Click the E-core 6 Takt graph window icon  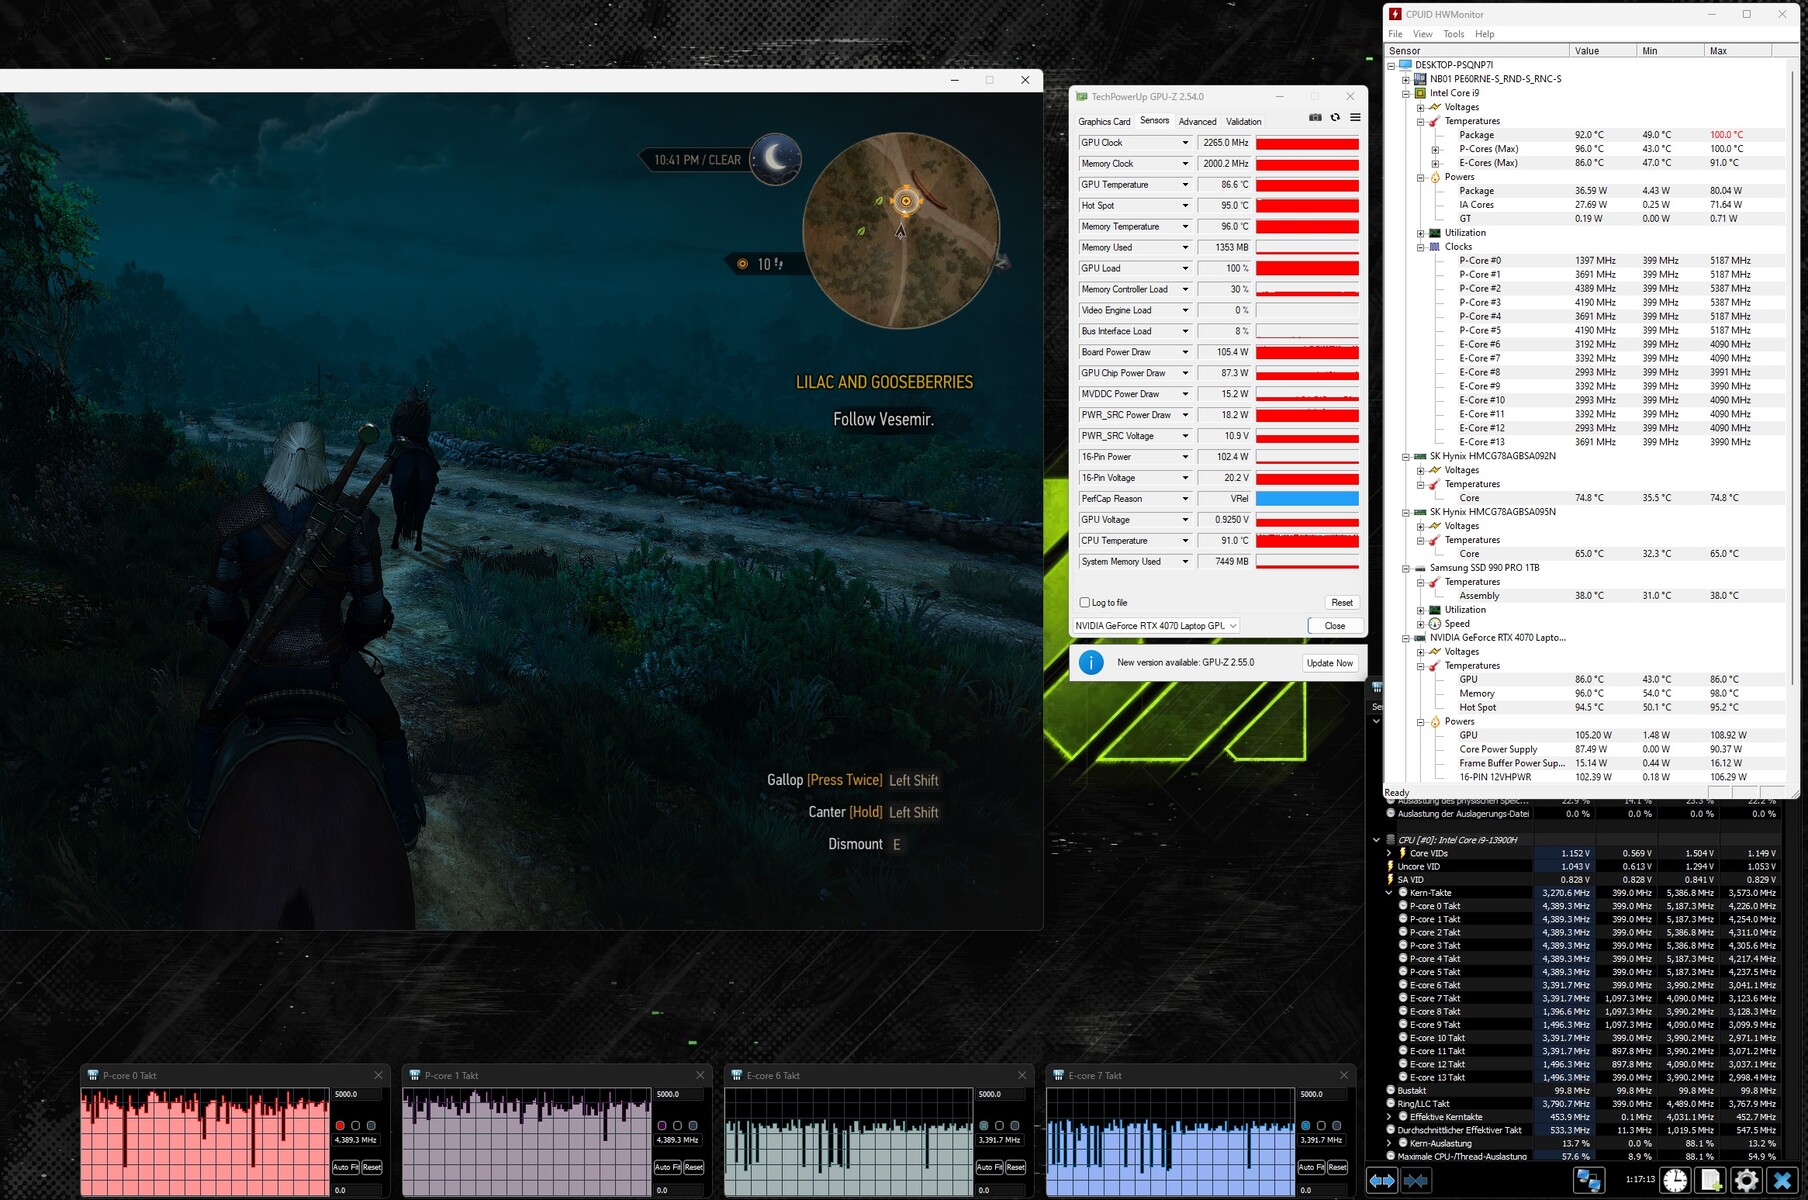click(737, 1076)
